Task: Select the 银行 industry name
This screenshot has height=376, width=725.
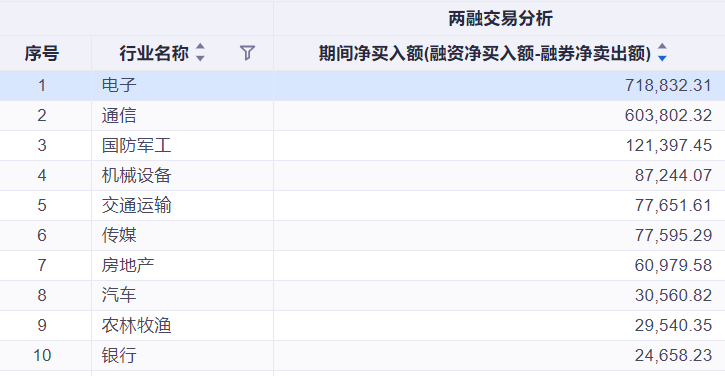Action: (x=119, y=355)
